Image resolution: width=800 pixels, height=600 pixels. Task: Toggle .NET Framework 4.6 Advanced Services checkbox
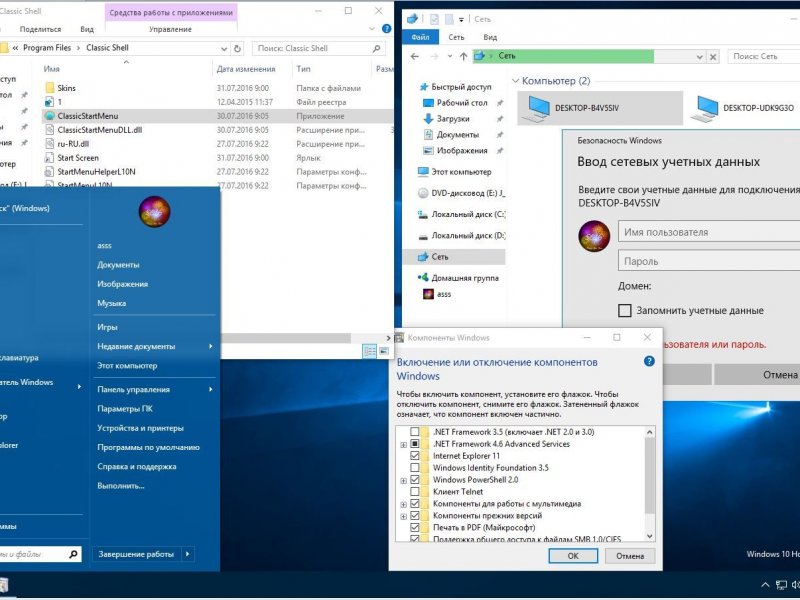(x=415, y=444)
